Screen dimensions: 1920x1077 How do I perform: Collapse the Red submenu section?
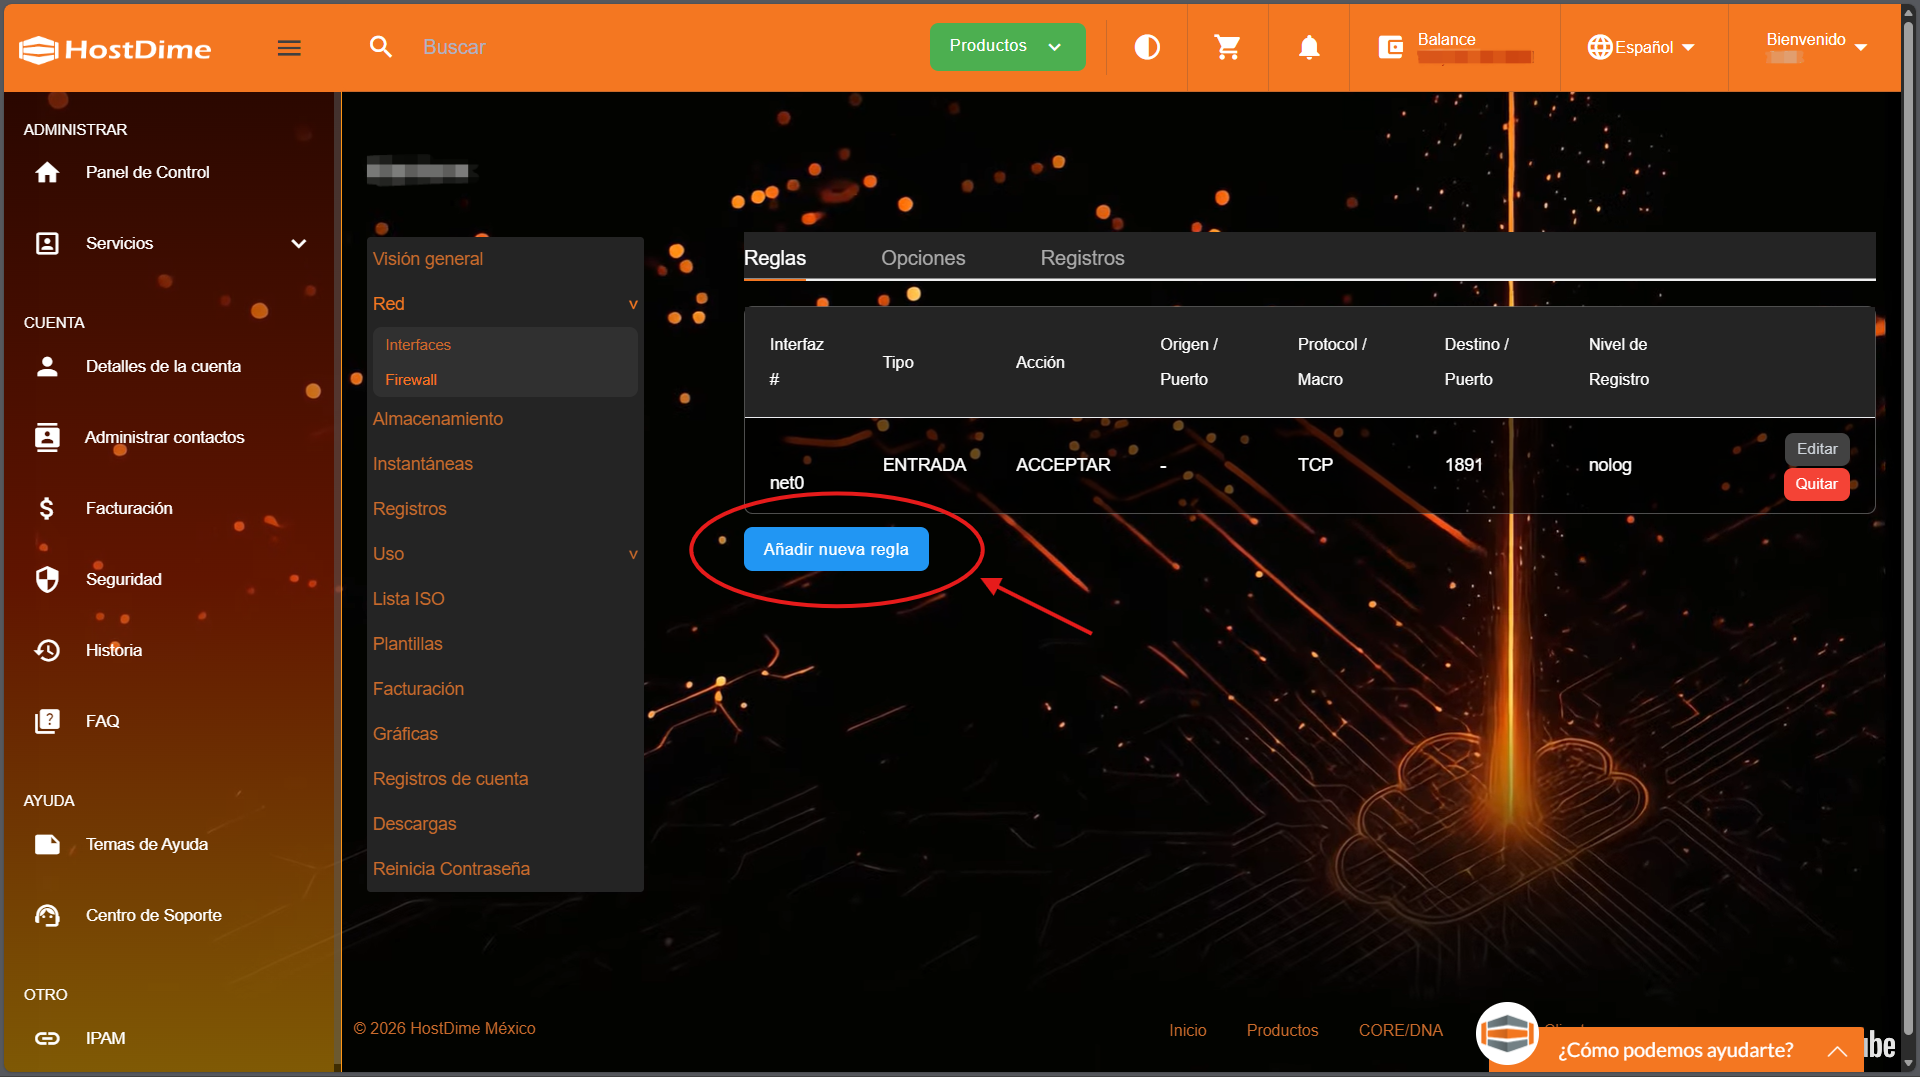point(632,304)
